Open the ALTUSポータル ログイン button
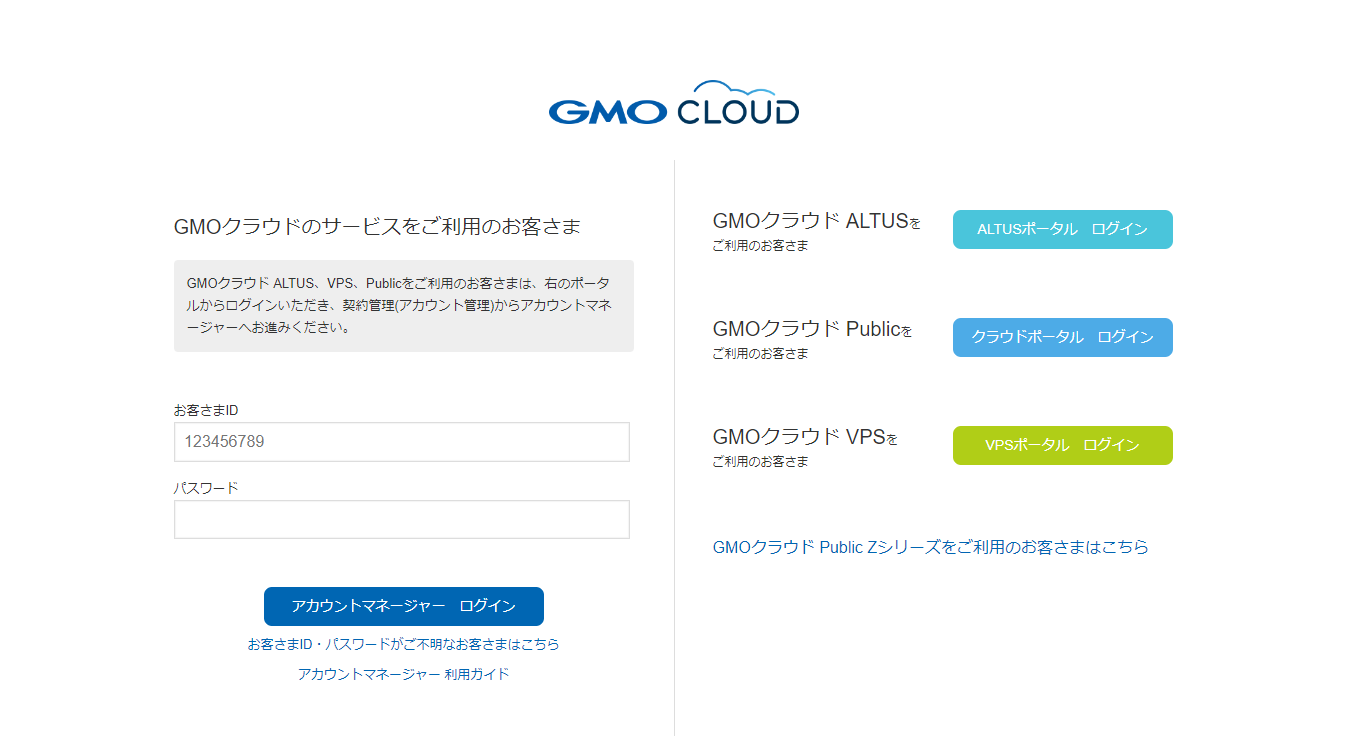The width and height of the screenshot is (1347, 755). coord(1062,229)
